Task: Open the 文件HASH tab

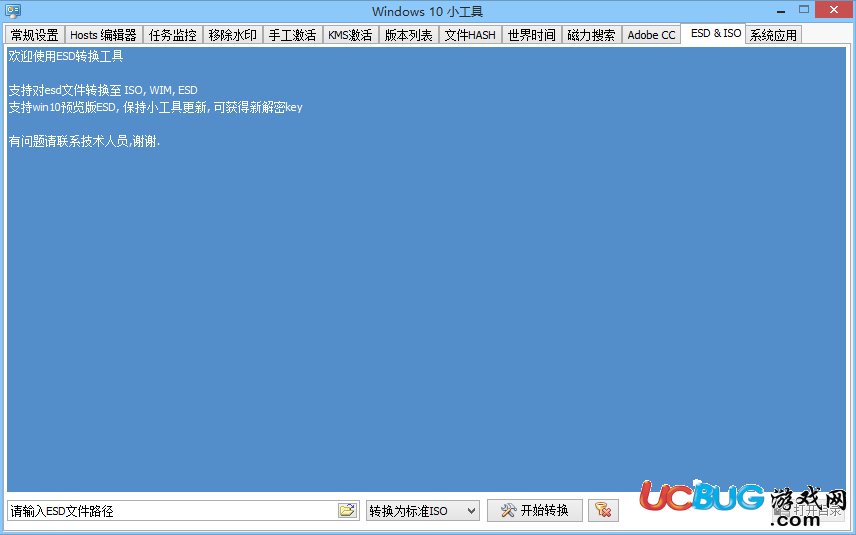Action: coord(469,35)
